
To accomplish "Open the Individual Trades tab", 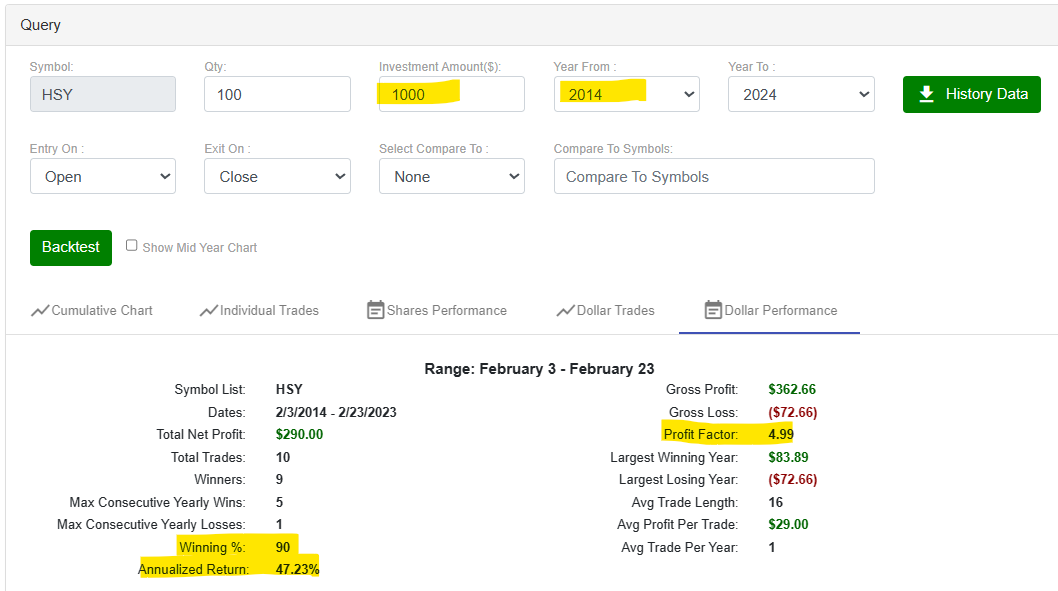I will [260, 310].
